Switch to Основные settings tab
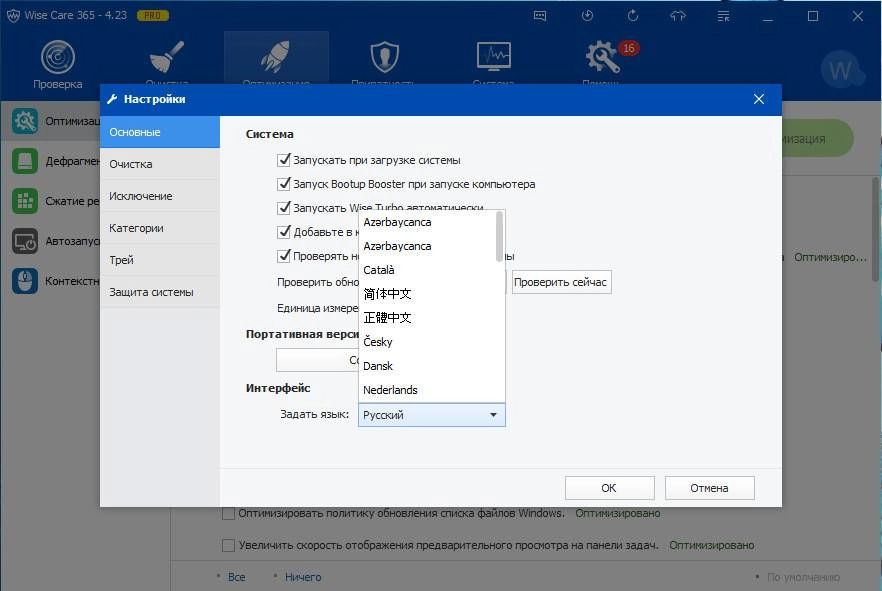The height and width of the screenshot is (591, 882). point(160,132)
